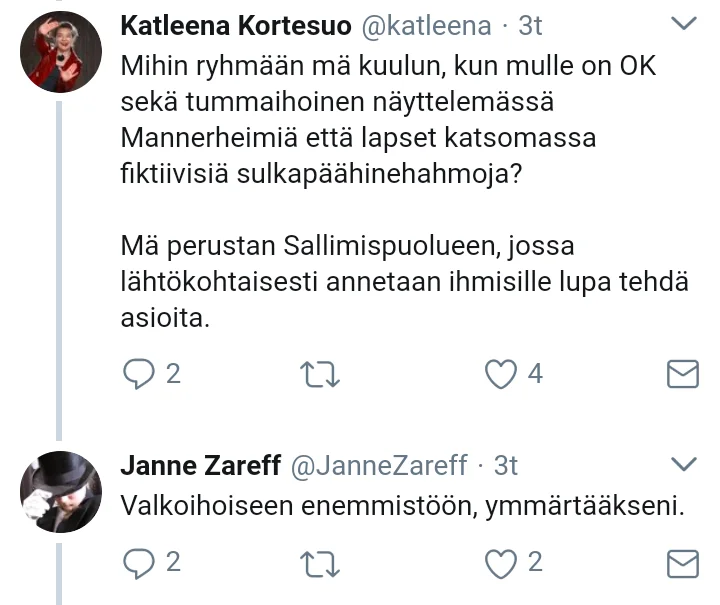Send Katleena's tweet via direct message
Viewport: 720px width, 605px height.
pos(682,374)
